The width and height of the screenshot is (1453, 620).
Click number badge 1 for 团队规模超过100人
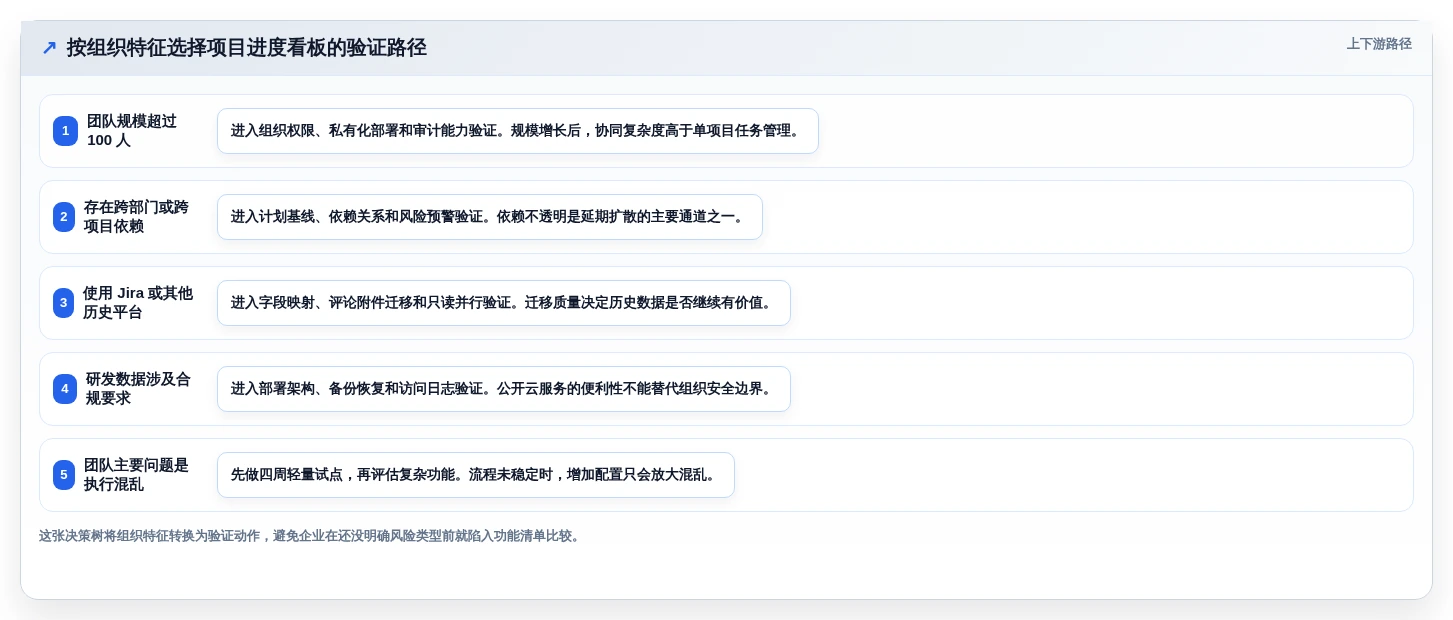[x=65, y=131]
